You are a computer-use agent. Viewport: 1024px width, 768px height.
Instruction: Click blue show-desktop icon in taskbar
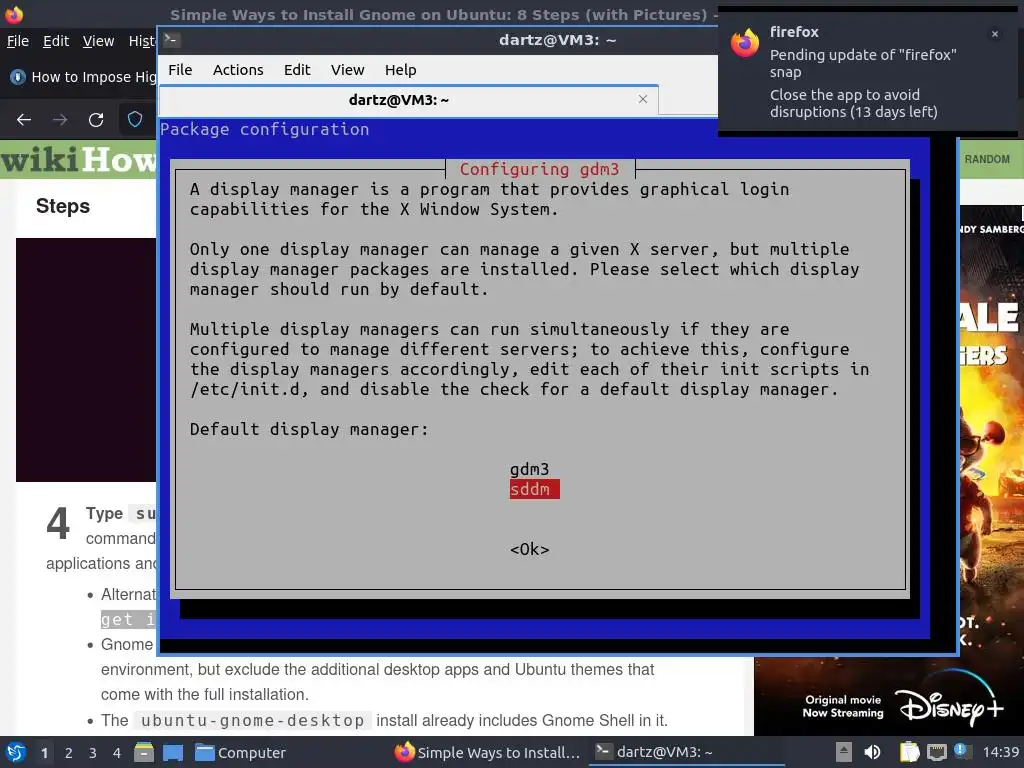(x=173, y=752)
